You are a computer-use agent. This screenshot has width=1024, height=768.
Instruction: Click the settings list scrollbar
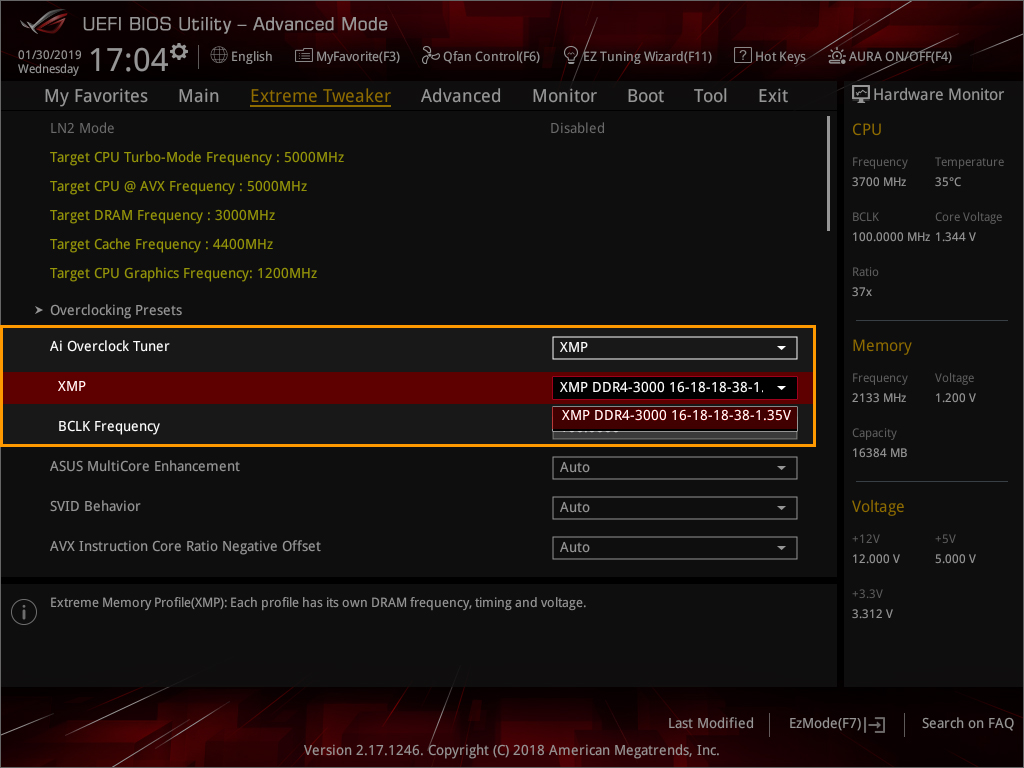[x=828, y=174]
